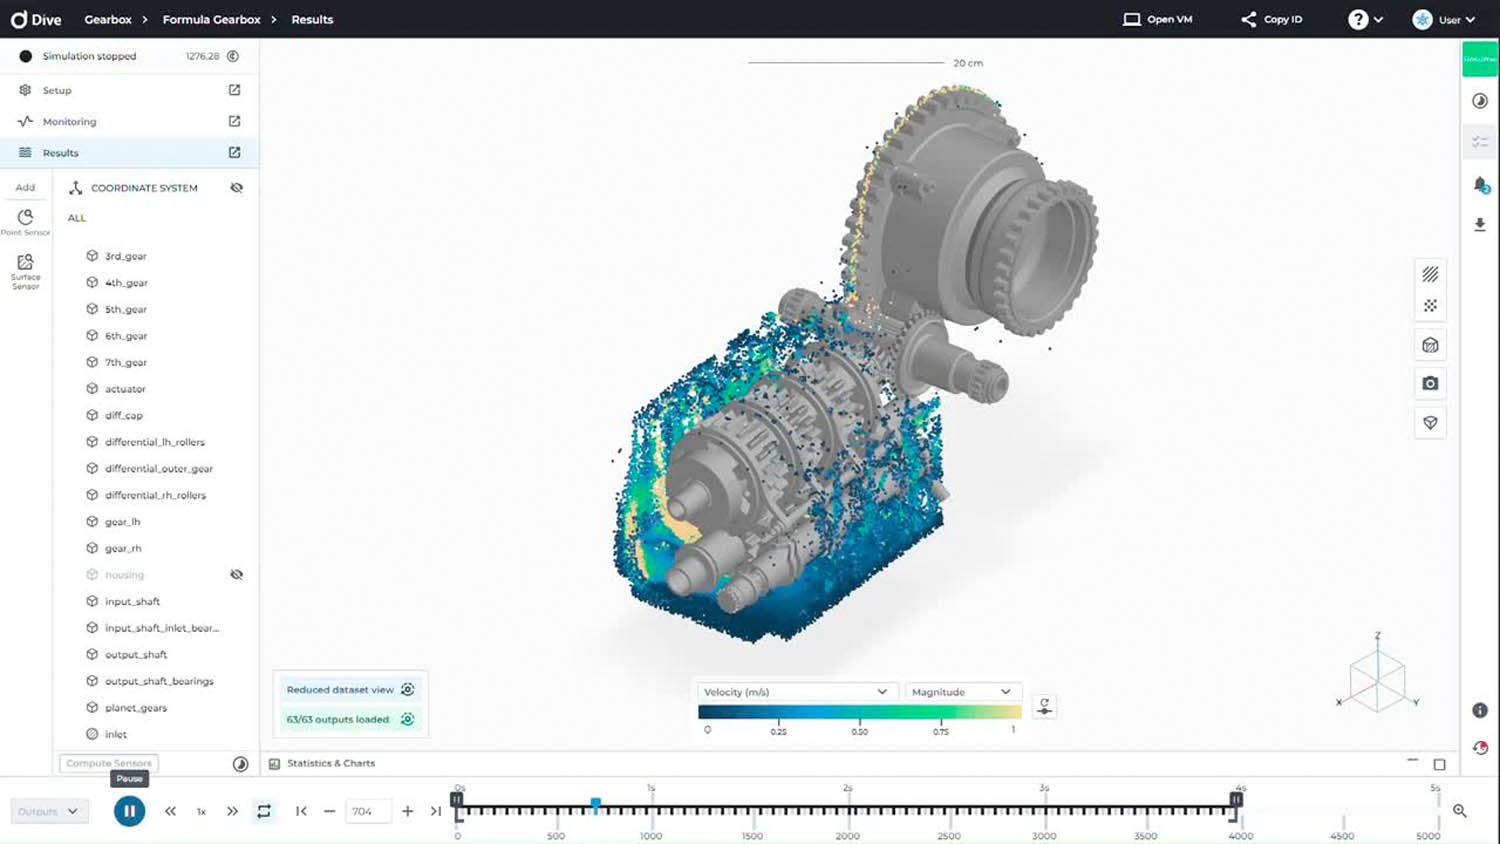This screenshot has height=844, width=1500.
Task: Expand the Magnitude component dropdown
Action: point(960,692)
